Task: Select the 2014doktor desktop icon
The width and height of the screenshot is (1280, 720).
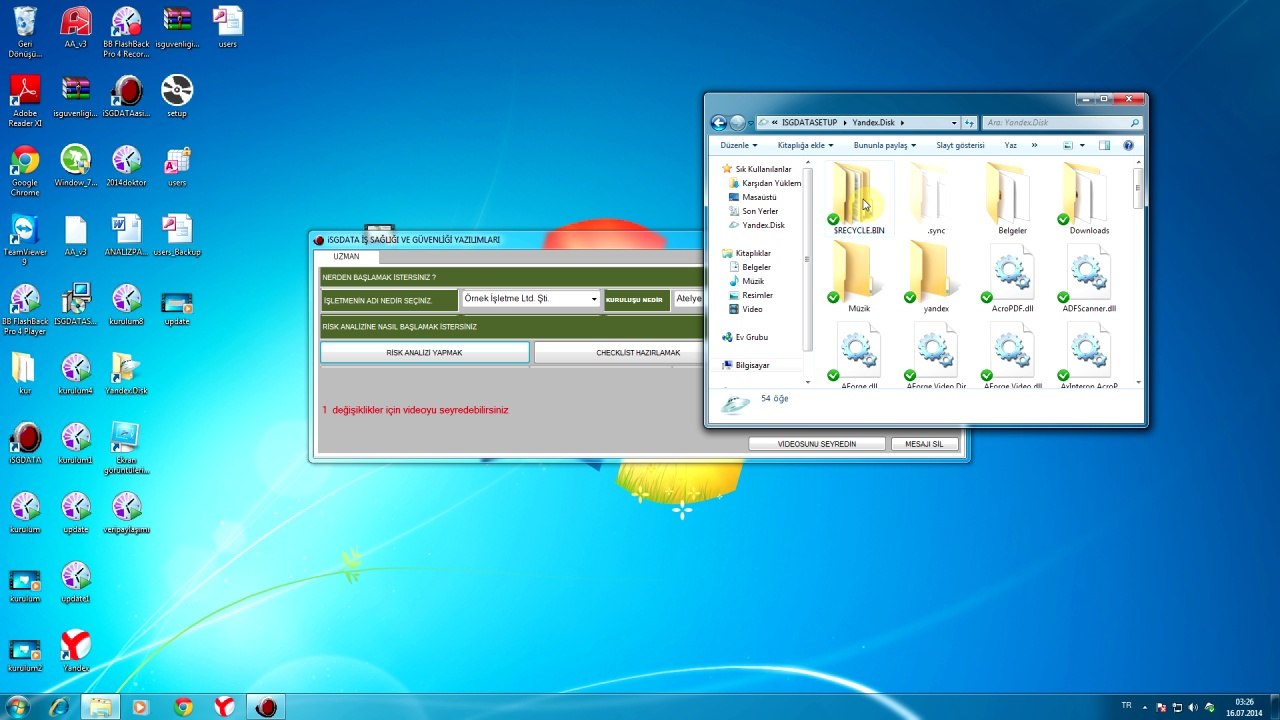Action: click(126, 166)
